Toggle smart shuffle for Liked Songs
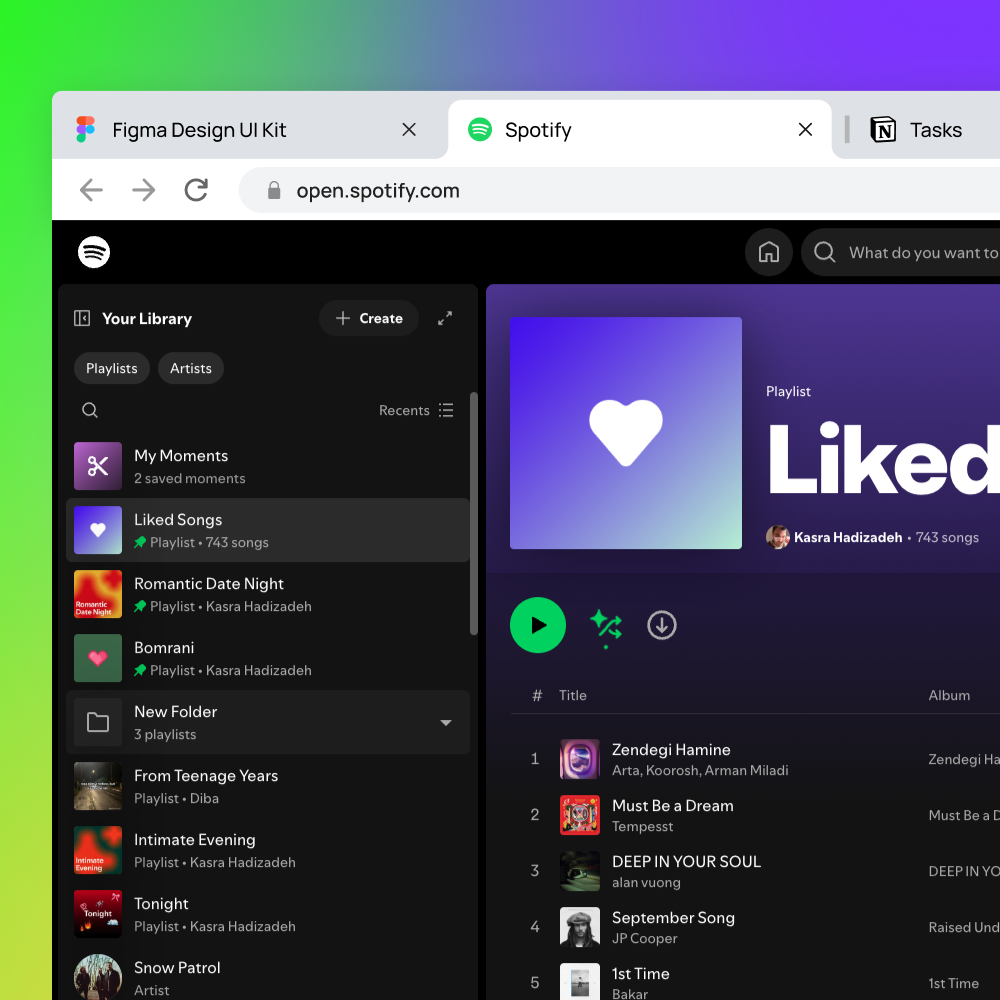1000x1000 pixels. coord(606,626)
